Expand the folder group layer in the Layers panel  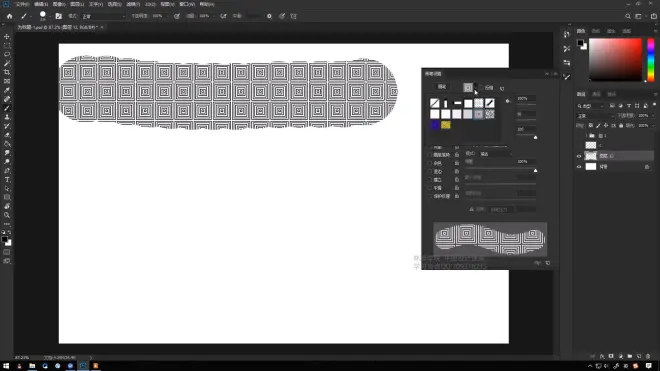pyautogui.click(x=587, y=136)
